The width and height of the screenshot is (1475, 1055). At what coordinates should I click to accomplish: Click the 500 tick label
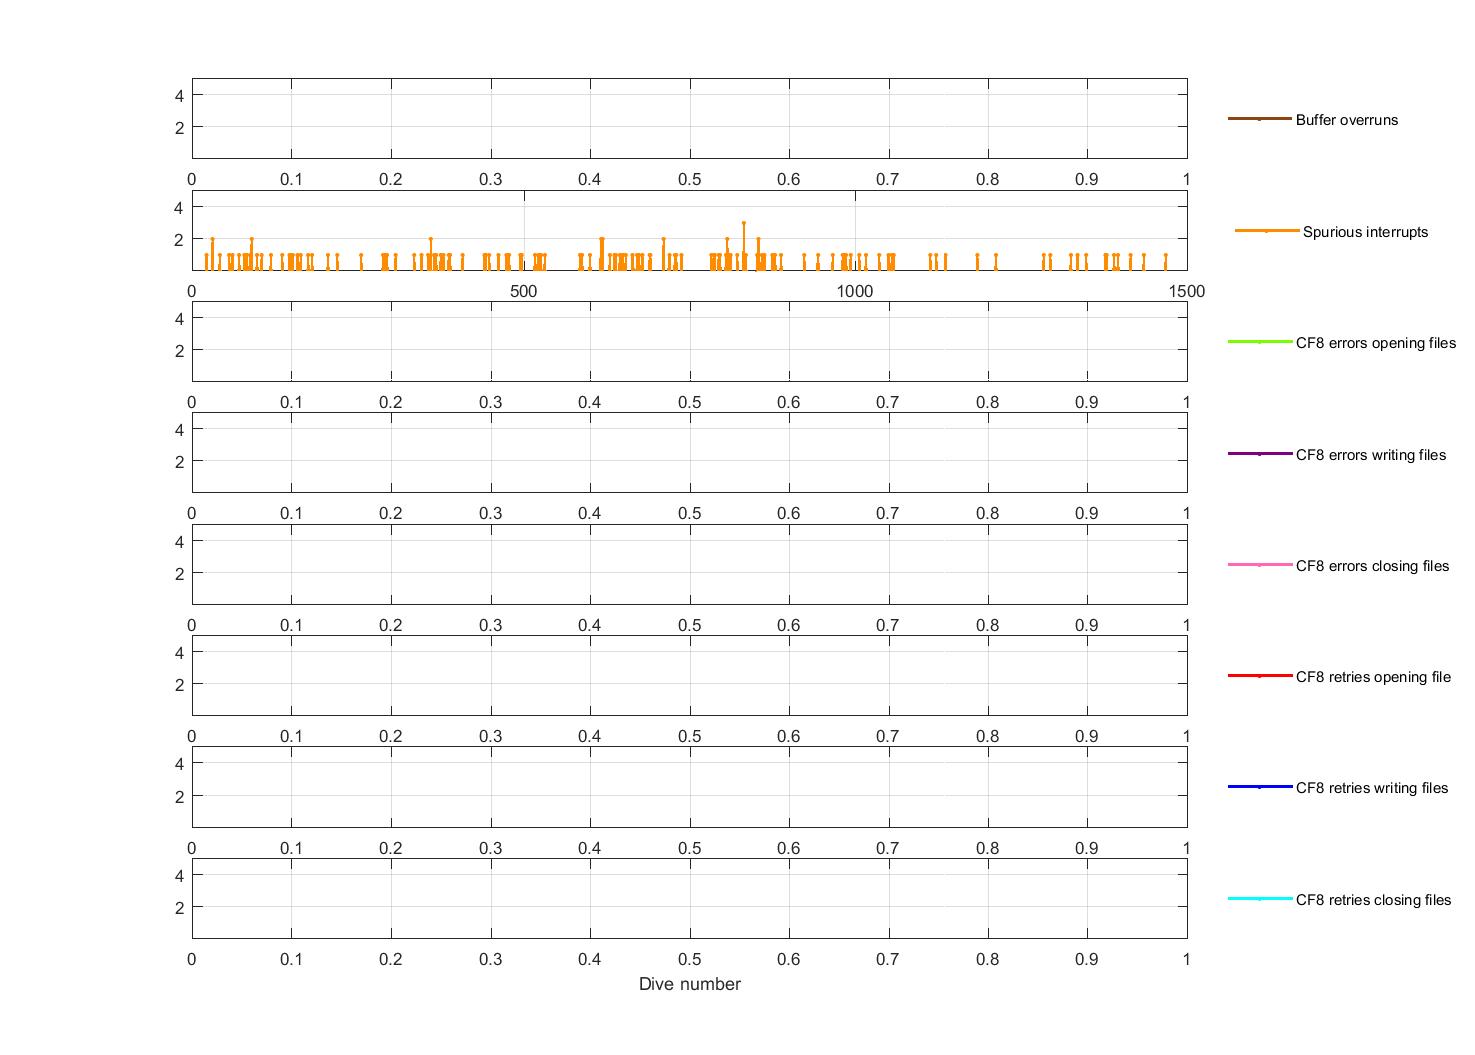point(523,291)
